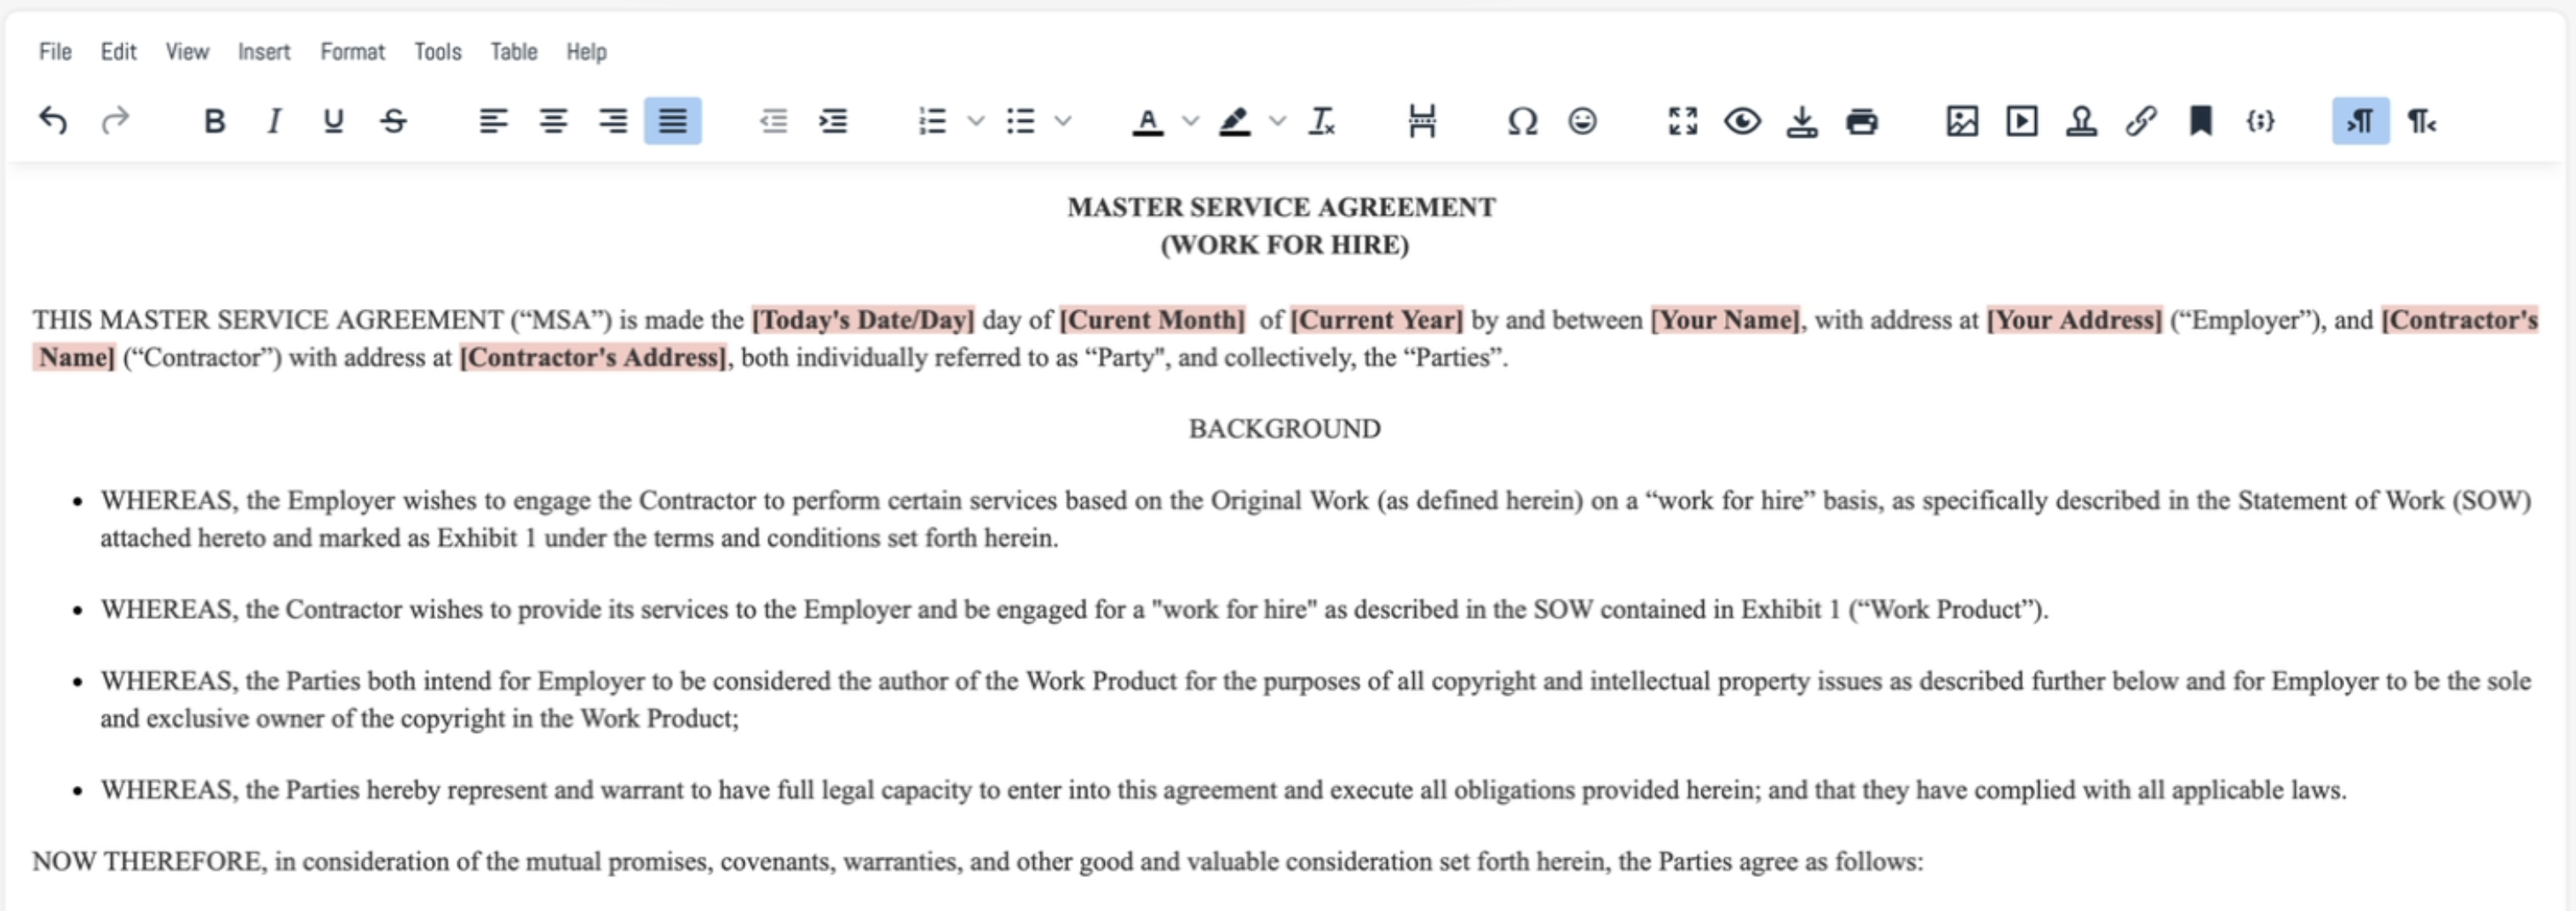Set left-to-right text direction
The width and height of the screenshot is (2576, 911).
click(2361, 121)
